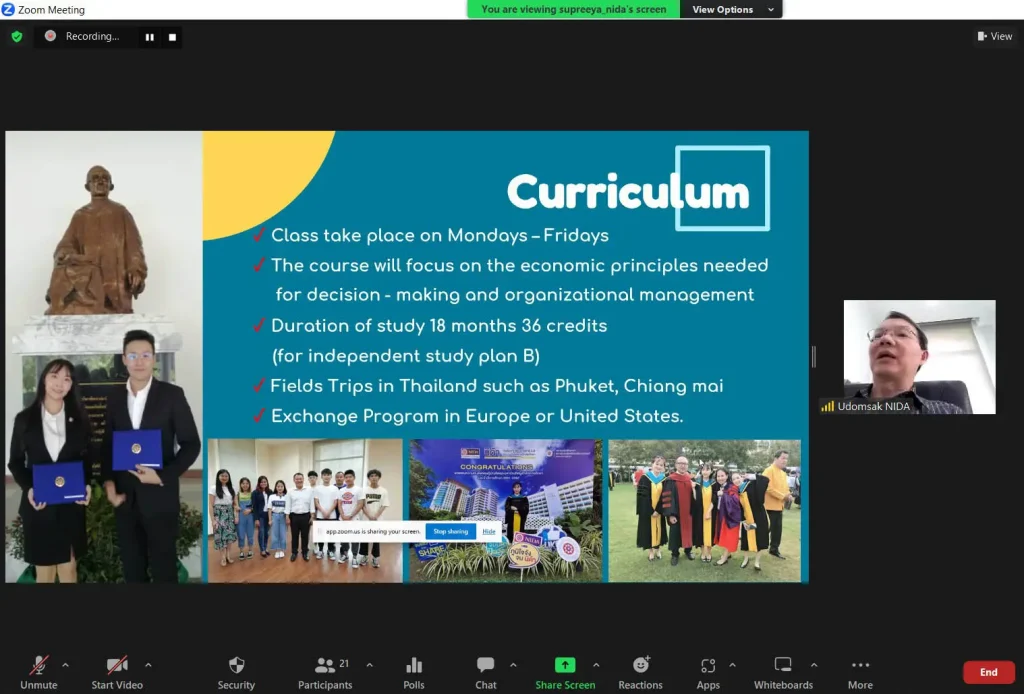Open the View layout menu
This screenshot has height=694, width=1024.
(995, 36)
